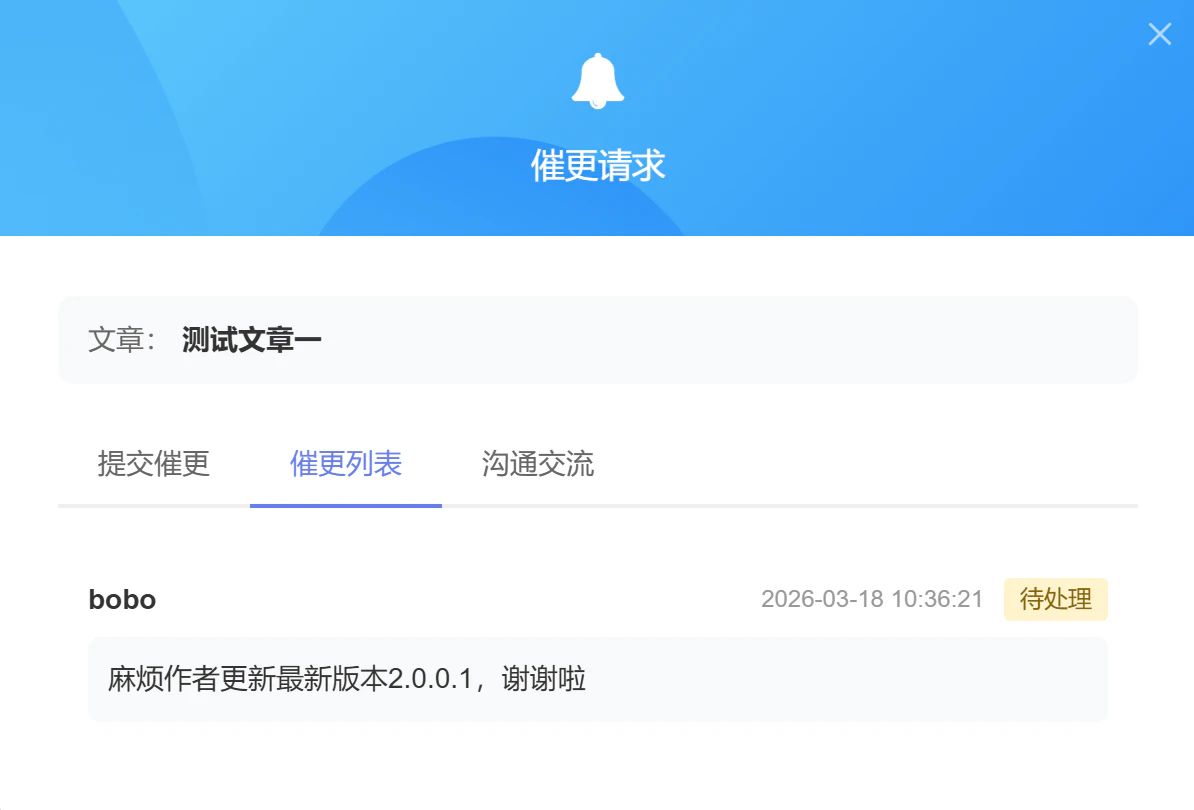This screenshot has width=1194, height=810.
Task: Click the 文章: label
Action: [122, 340]
